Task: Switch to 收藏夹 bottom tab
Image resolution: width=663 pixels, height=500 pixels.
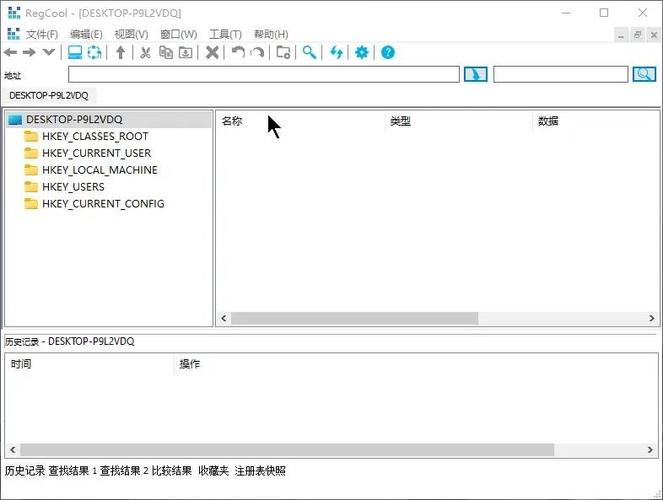Action: pyautogui.click(x=214, y=471)
